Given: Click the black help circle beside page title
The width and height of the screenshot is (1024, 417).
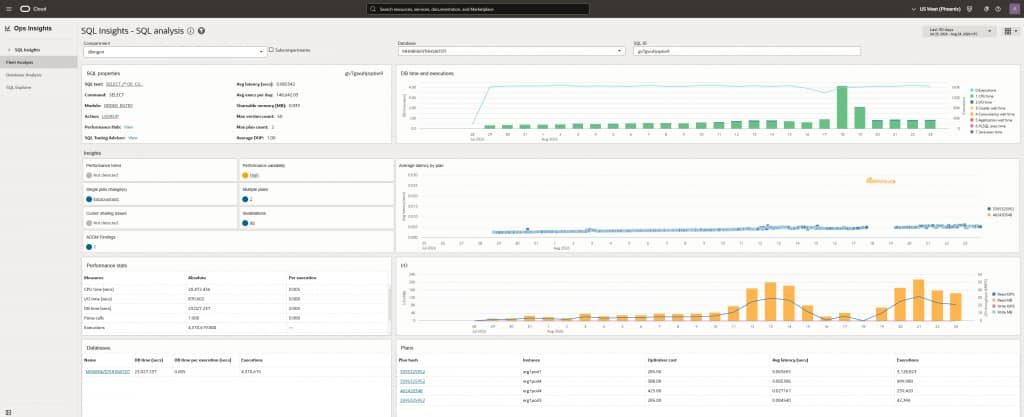Looking at the screenshot, I should (x=202, y=31).
